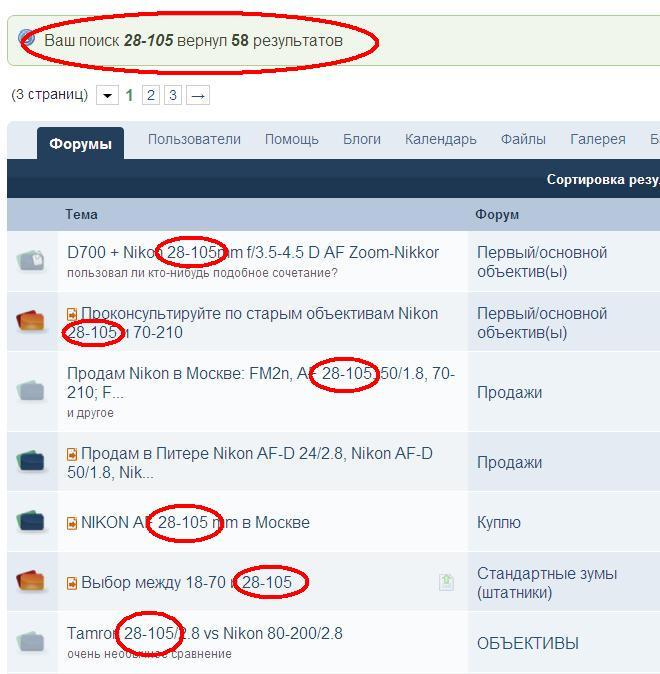Click the next page arrow button
The height and width of the screenshot is (674, 660).
tap(198, 95)
